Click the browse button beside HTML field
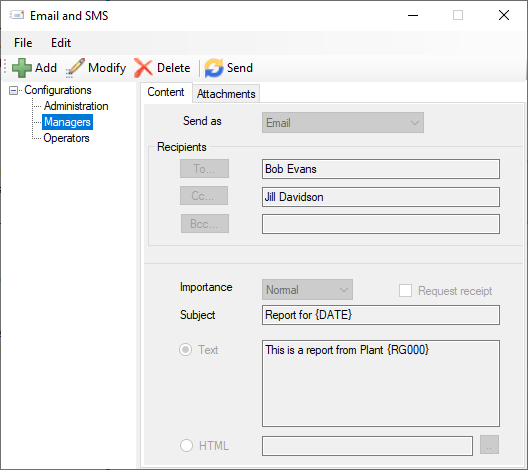Viewport: 528px width, 470px height. [489, 445]
